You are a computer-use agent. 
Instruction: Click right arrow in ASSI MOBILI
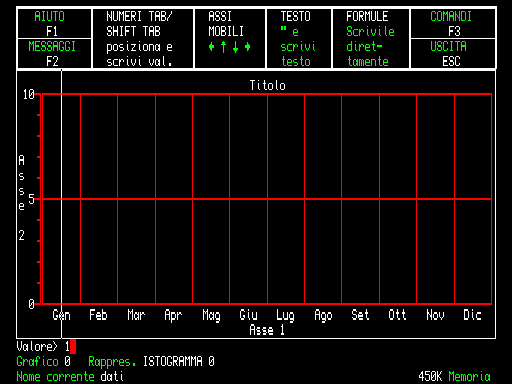247,47
